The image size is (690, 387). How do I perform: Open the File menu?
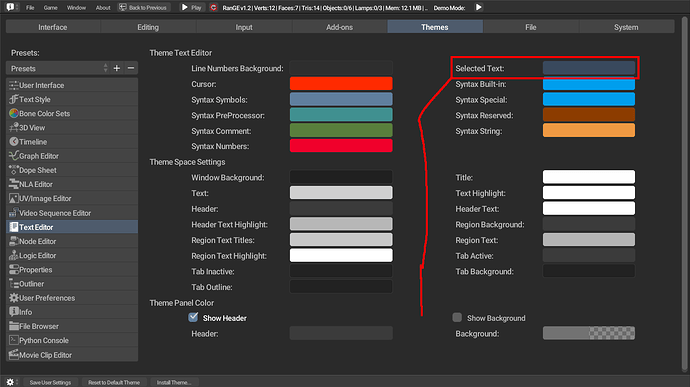click(30, 7)
